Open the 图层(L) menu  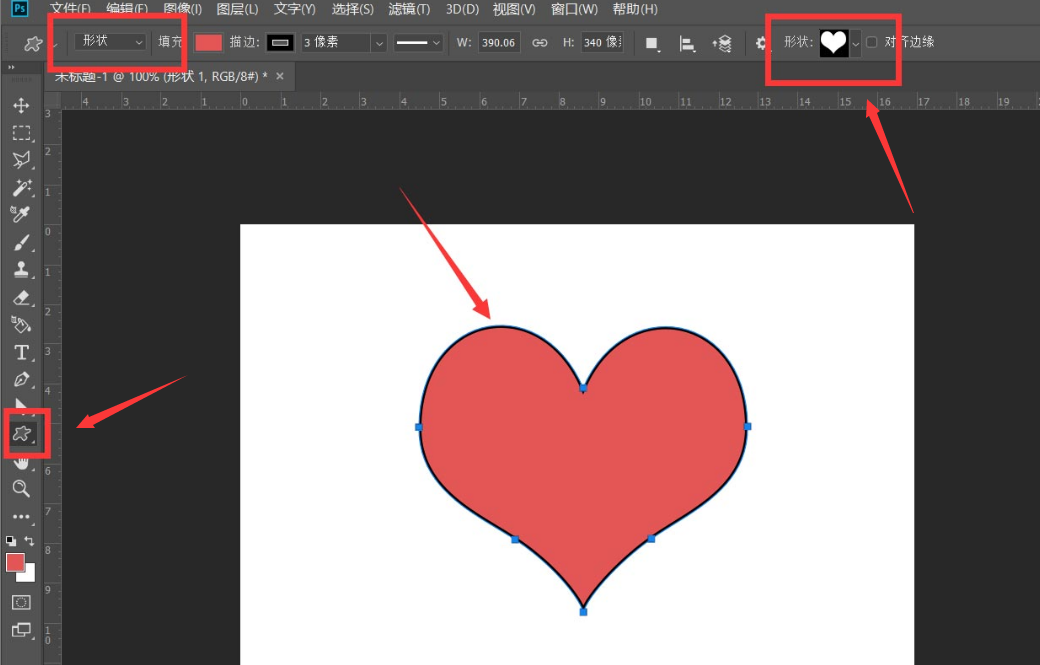(x=237, y=9)
